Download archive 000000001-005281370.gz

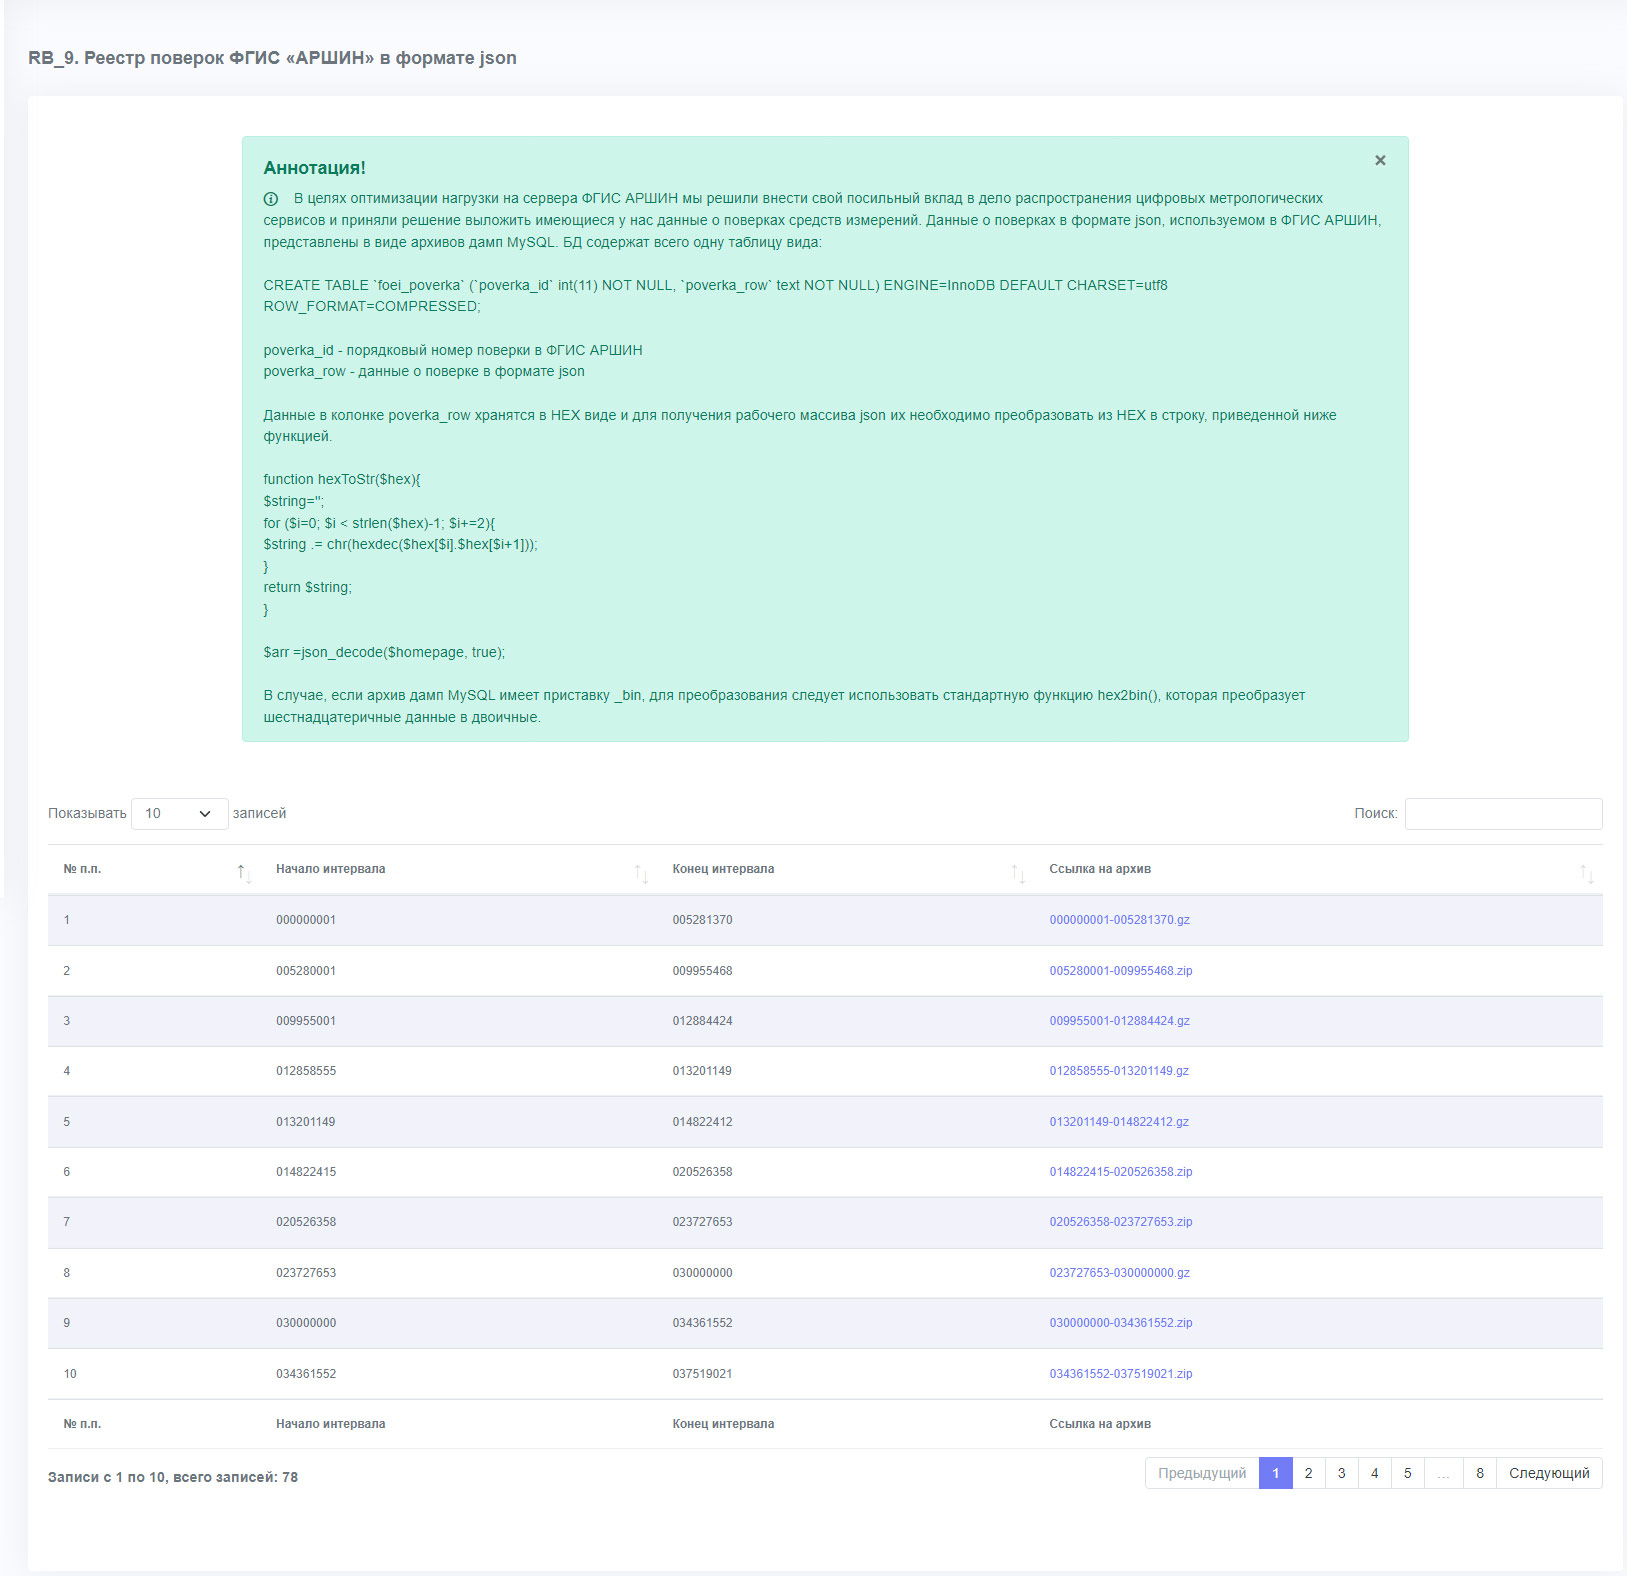(x=1119, y=920)
